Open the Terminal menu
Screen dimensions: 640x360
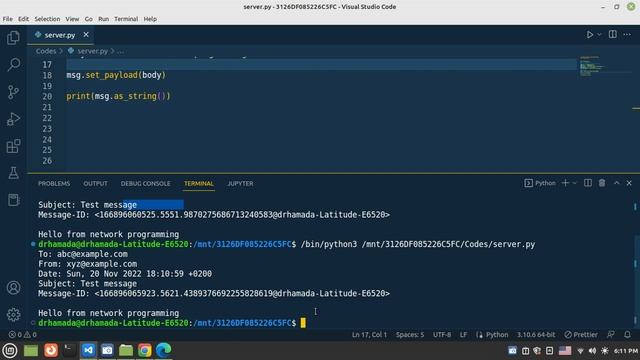tap(126, 19)
